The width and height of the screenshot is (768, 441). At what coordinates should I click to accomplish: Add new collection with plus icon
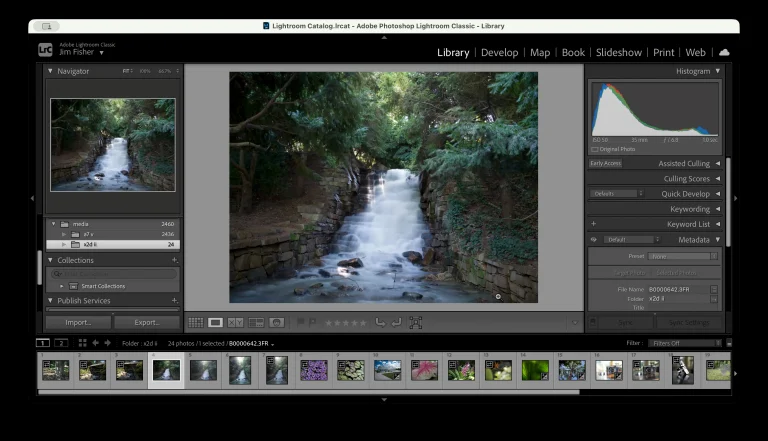tap(175, 260)
